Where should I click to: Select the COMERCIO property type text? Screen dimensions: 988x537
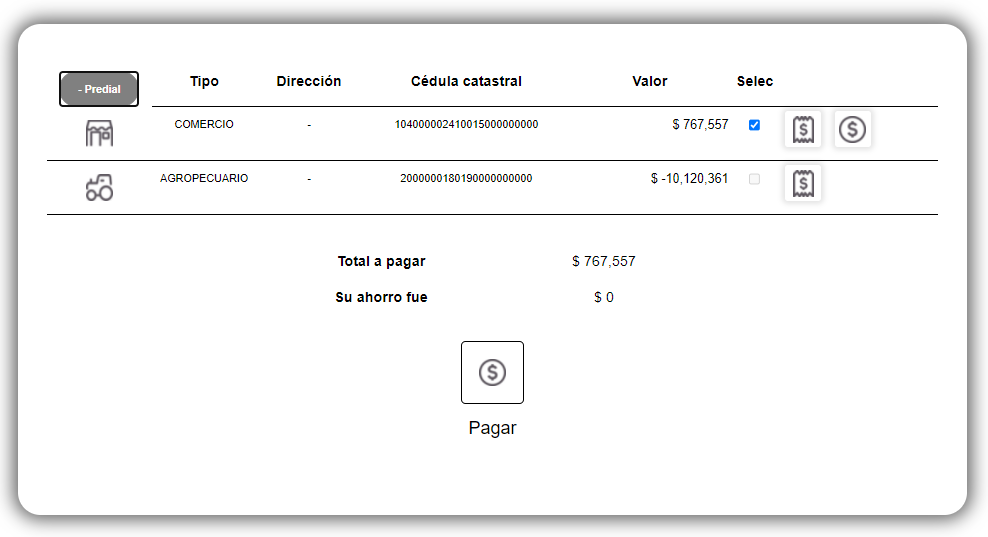point(204,125)
